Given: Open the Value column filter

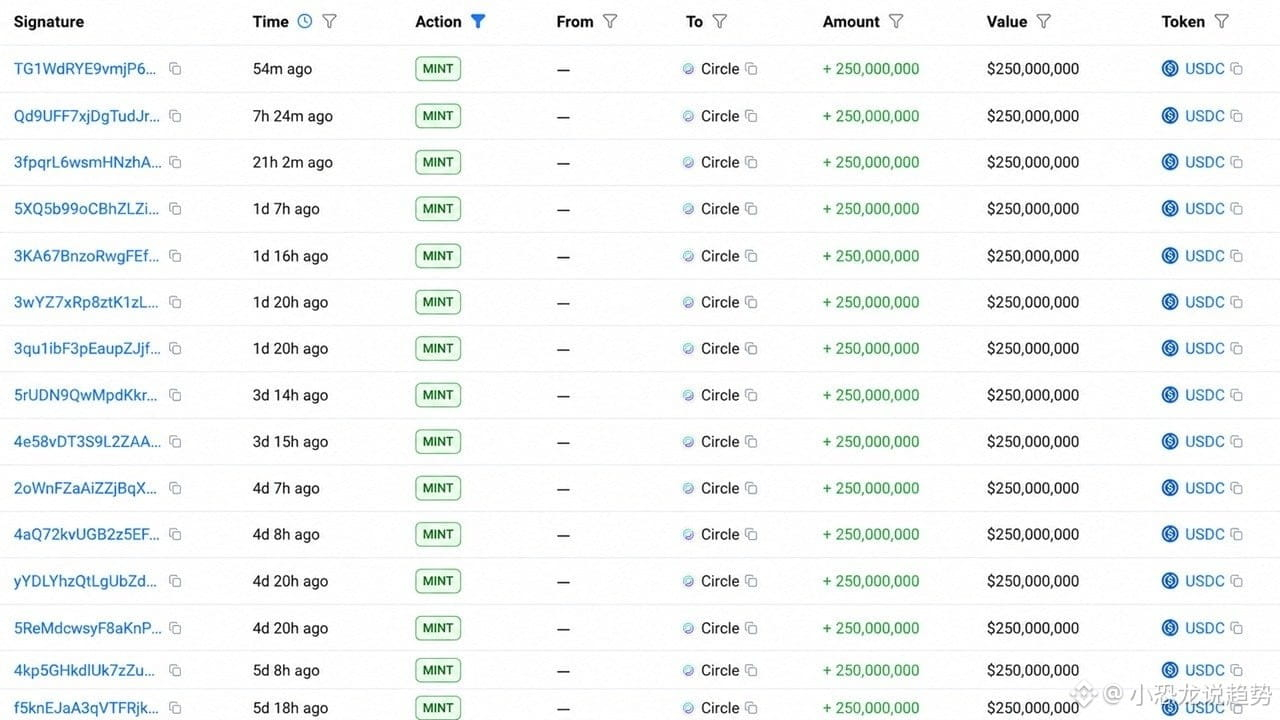Looking at the screenshot, I should [x=1044, y=21].
